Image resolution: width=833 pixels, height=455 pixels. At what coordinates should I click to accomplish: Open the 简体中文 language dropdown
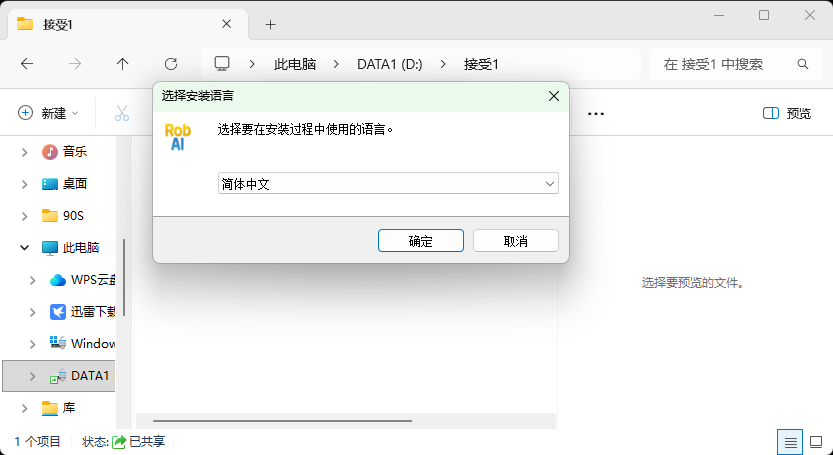[x=388, y=184]
